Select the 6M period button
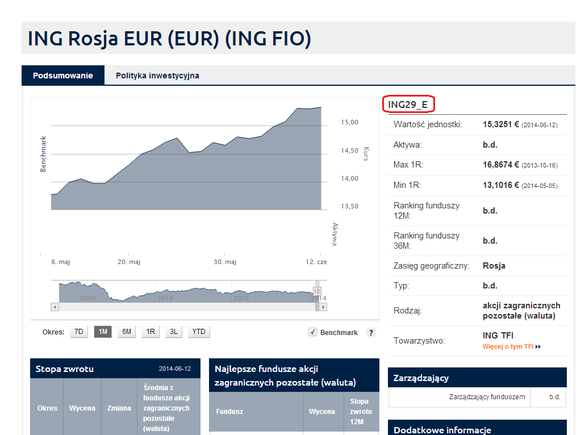 (126, 332)
